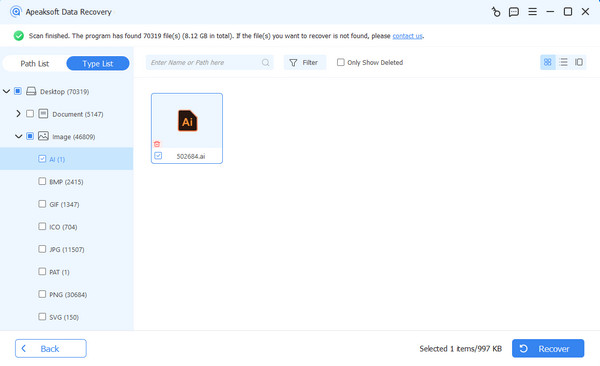This screenshot has height=366, width=600.
Task: Expand the Document tree node
Action: (18, 114)
